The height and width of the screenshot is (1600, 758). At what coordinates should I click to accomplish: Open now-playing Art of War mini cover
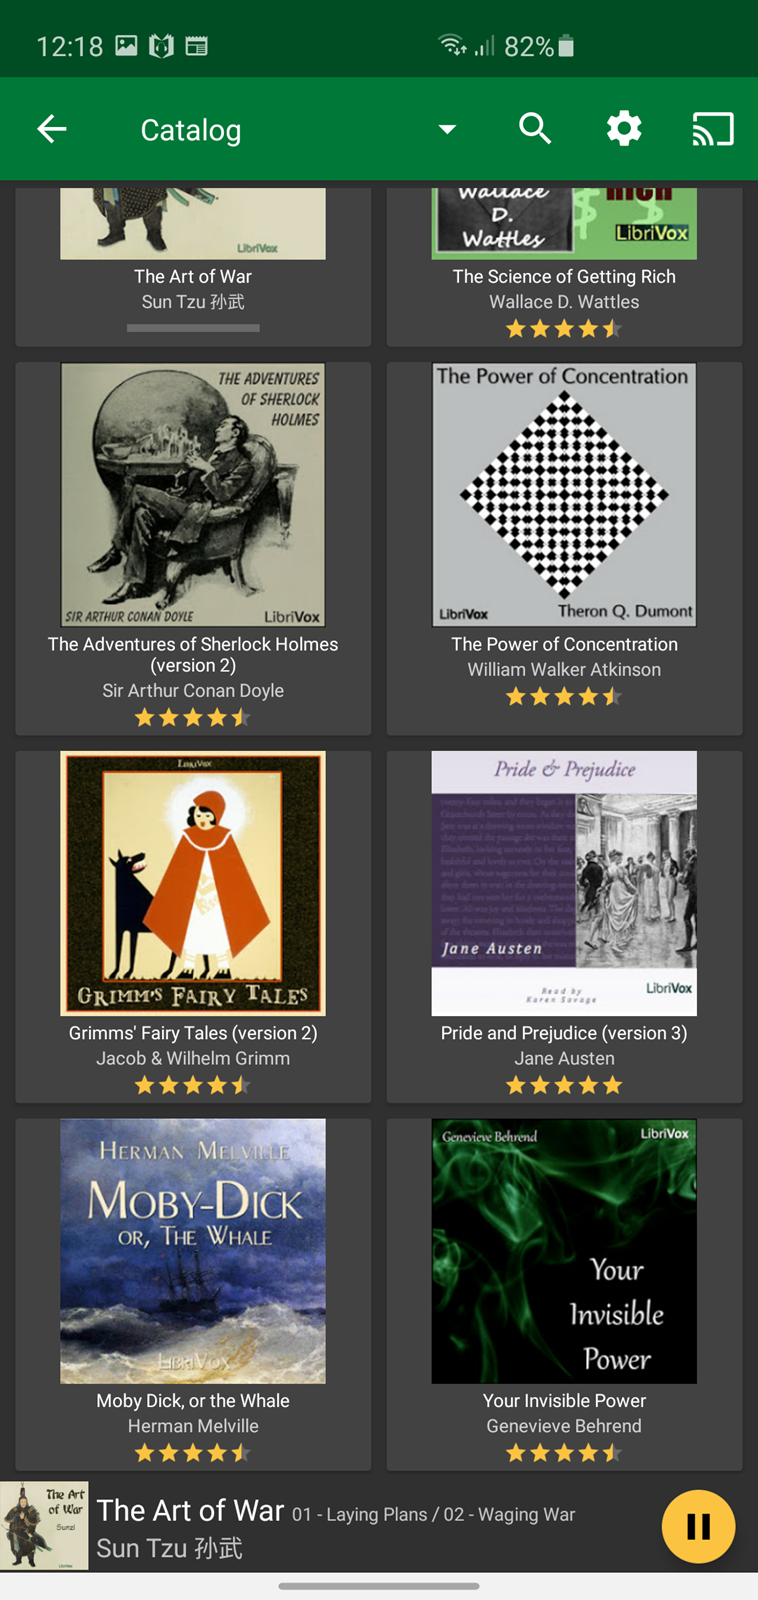(x=44, y=1525)
